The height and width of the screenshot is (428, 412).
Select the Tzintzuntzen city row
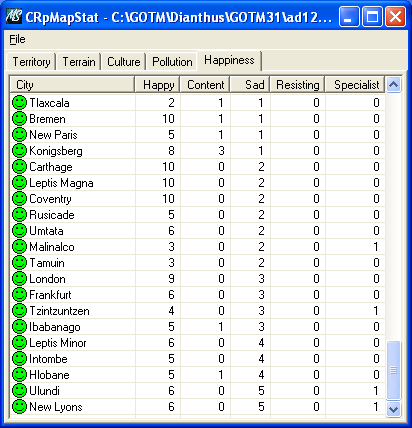tap(198, 311)
